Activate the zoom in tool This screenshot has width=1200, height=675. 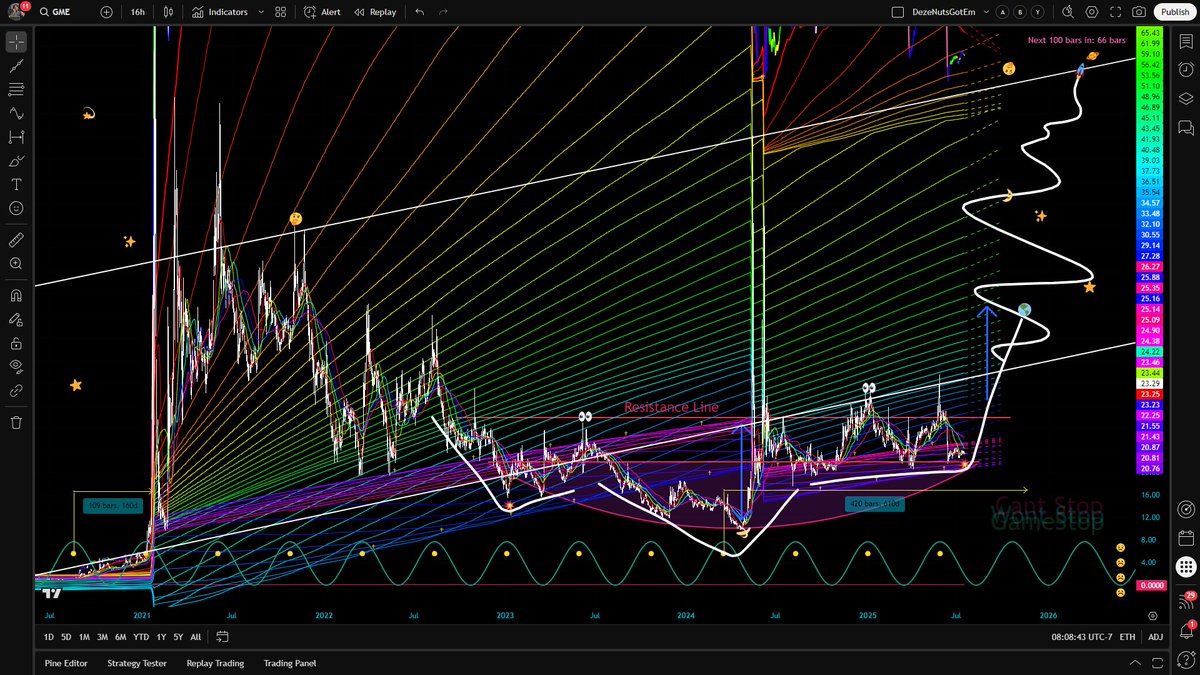pyautogui.click(x=16, y=264)
